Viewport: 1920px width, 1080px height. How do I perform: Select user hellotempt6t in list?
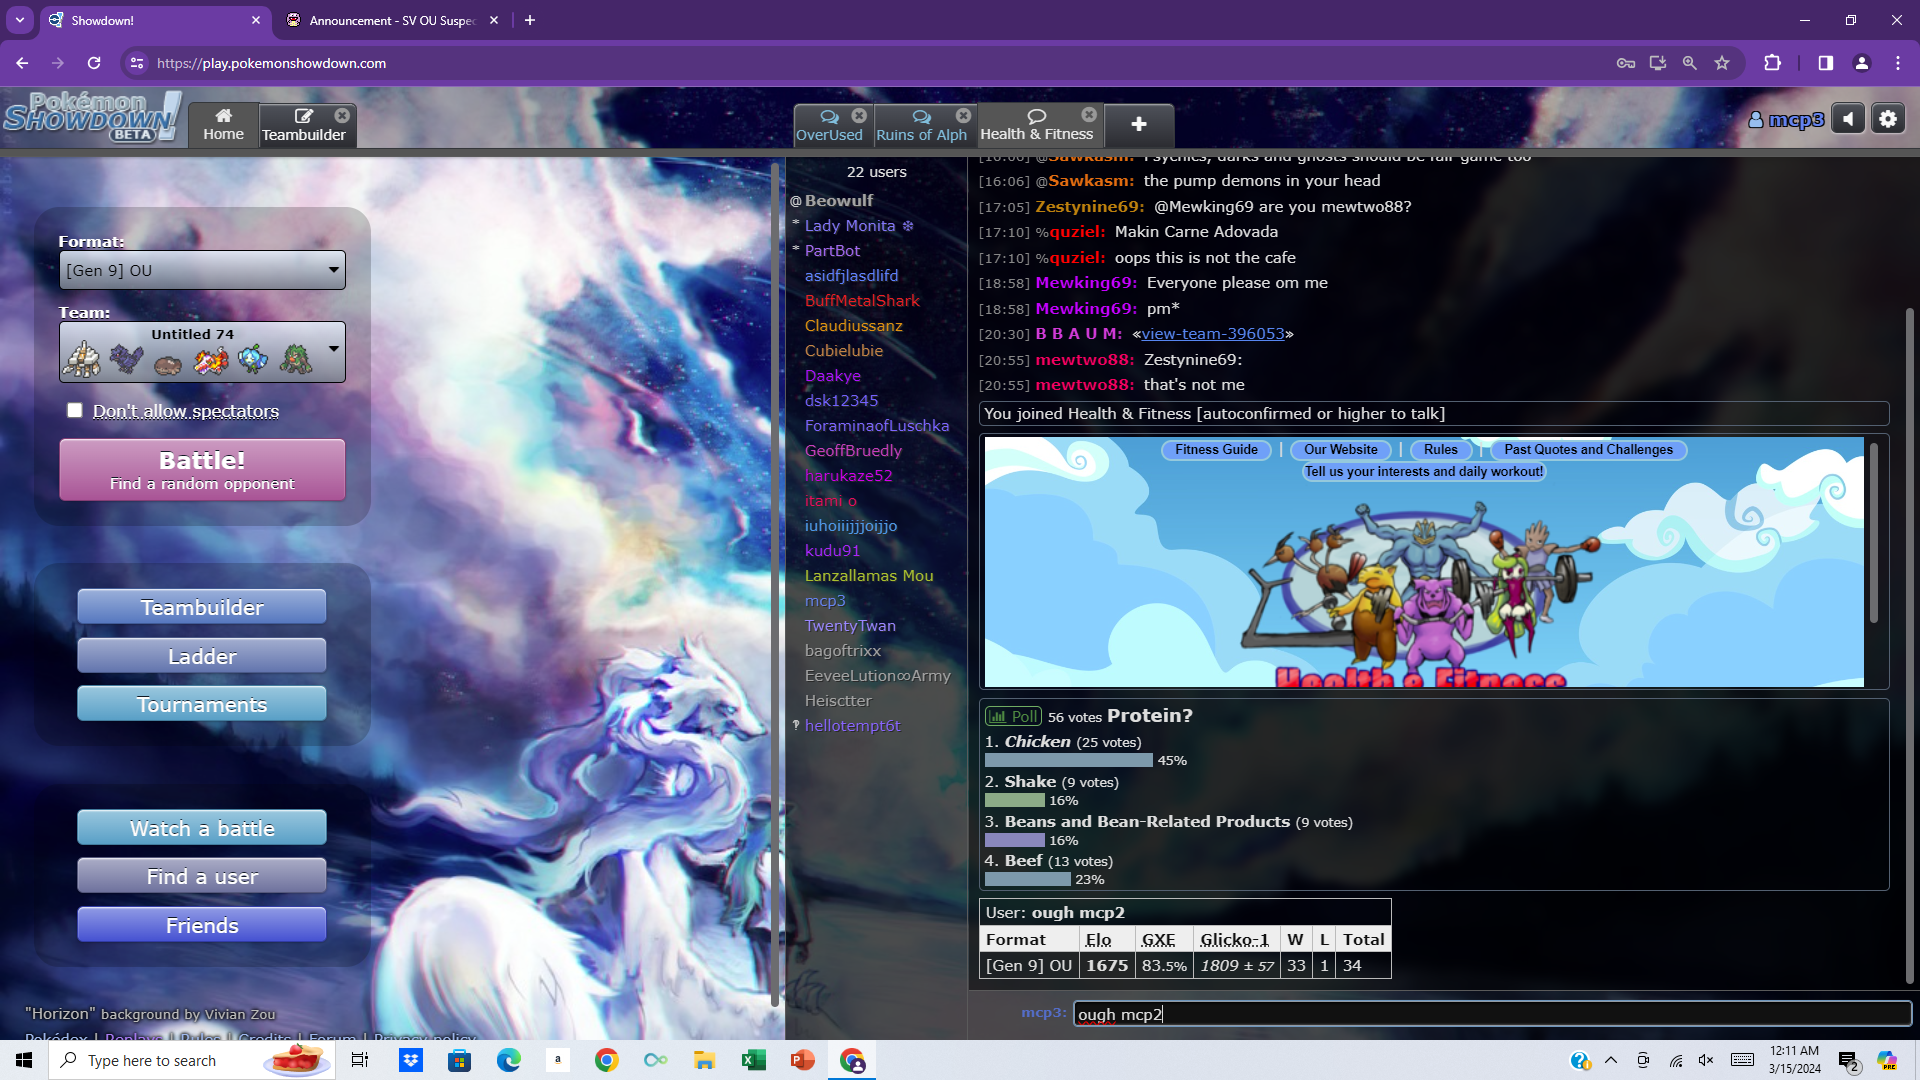coord(852,726)
